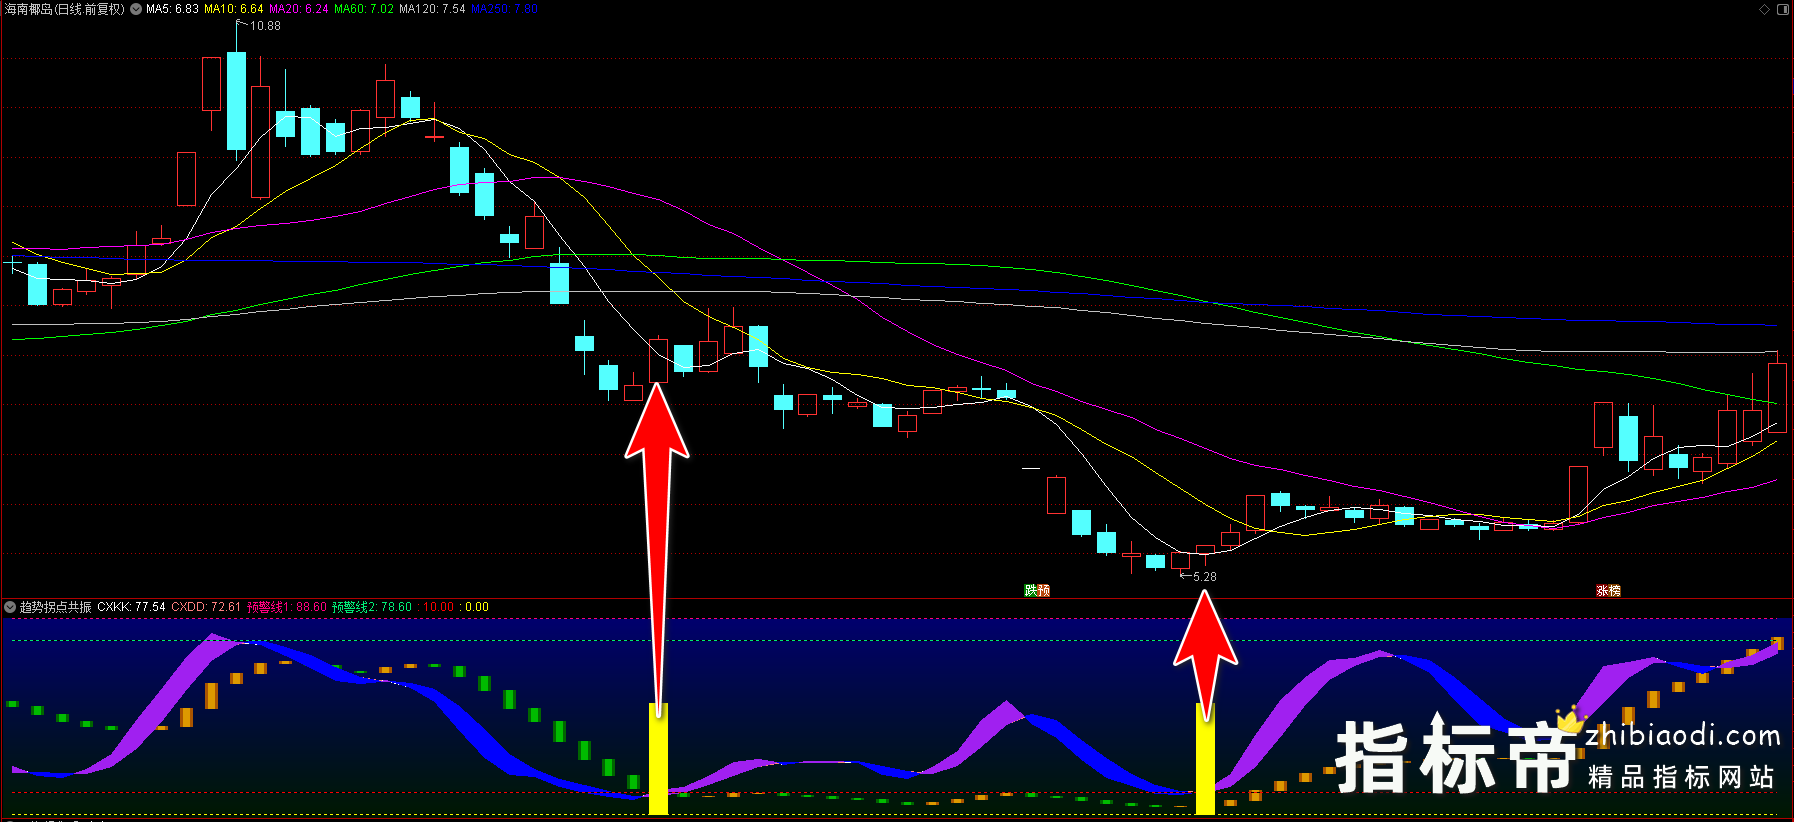The height and width of the screenshot is (822, 1794).
Task: Select the MA120: 7.54 label
Action: pyautogui.click(x=432, y=9)
